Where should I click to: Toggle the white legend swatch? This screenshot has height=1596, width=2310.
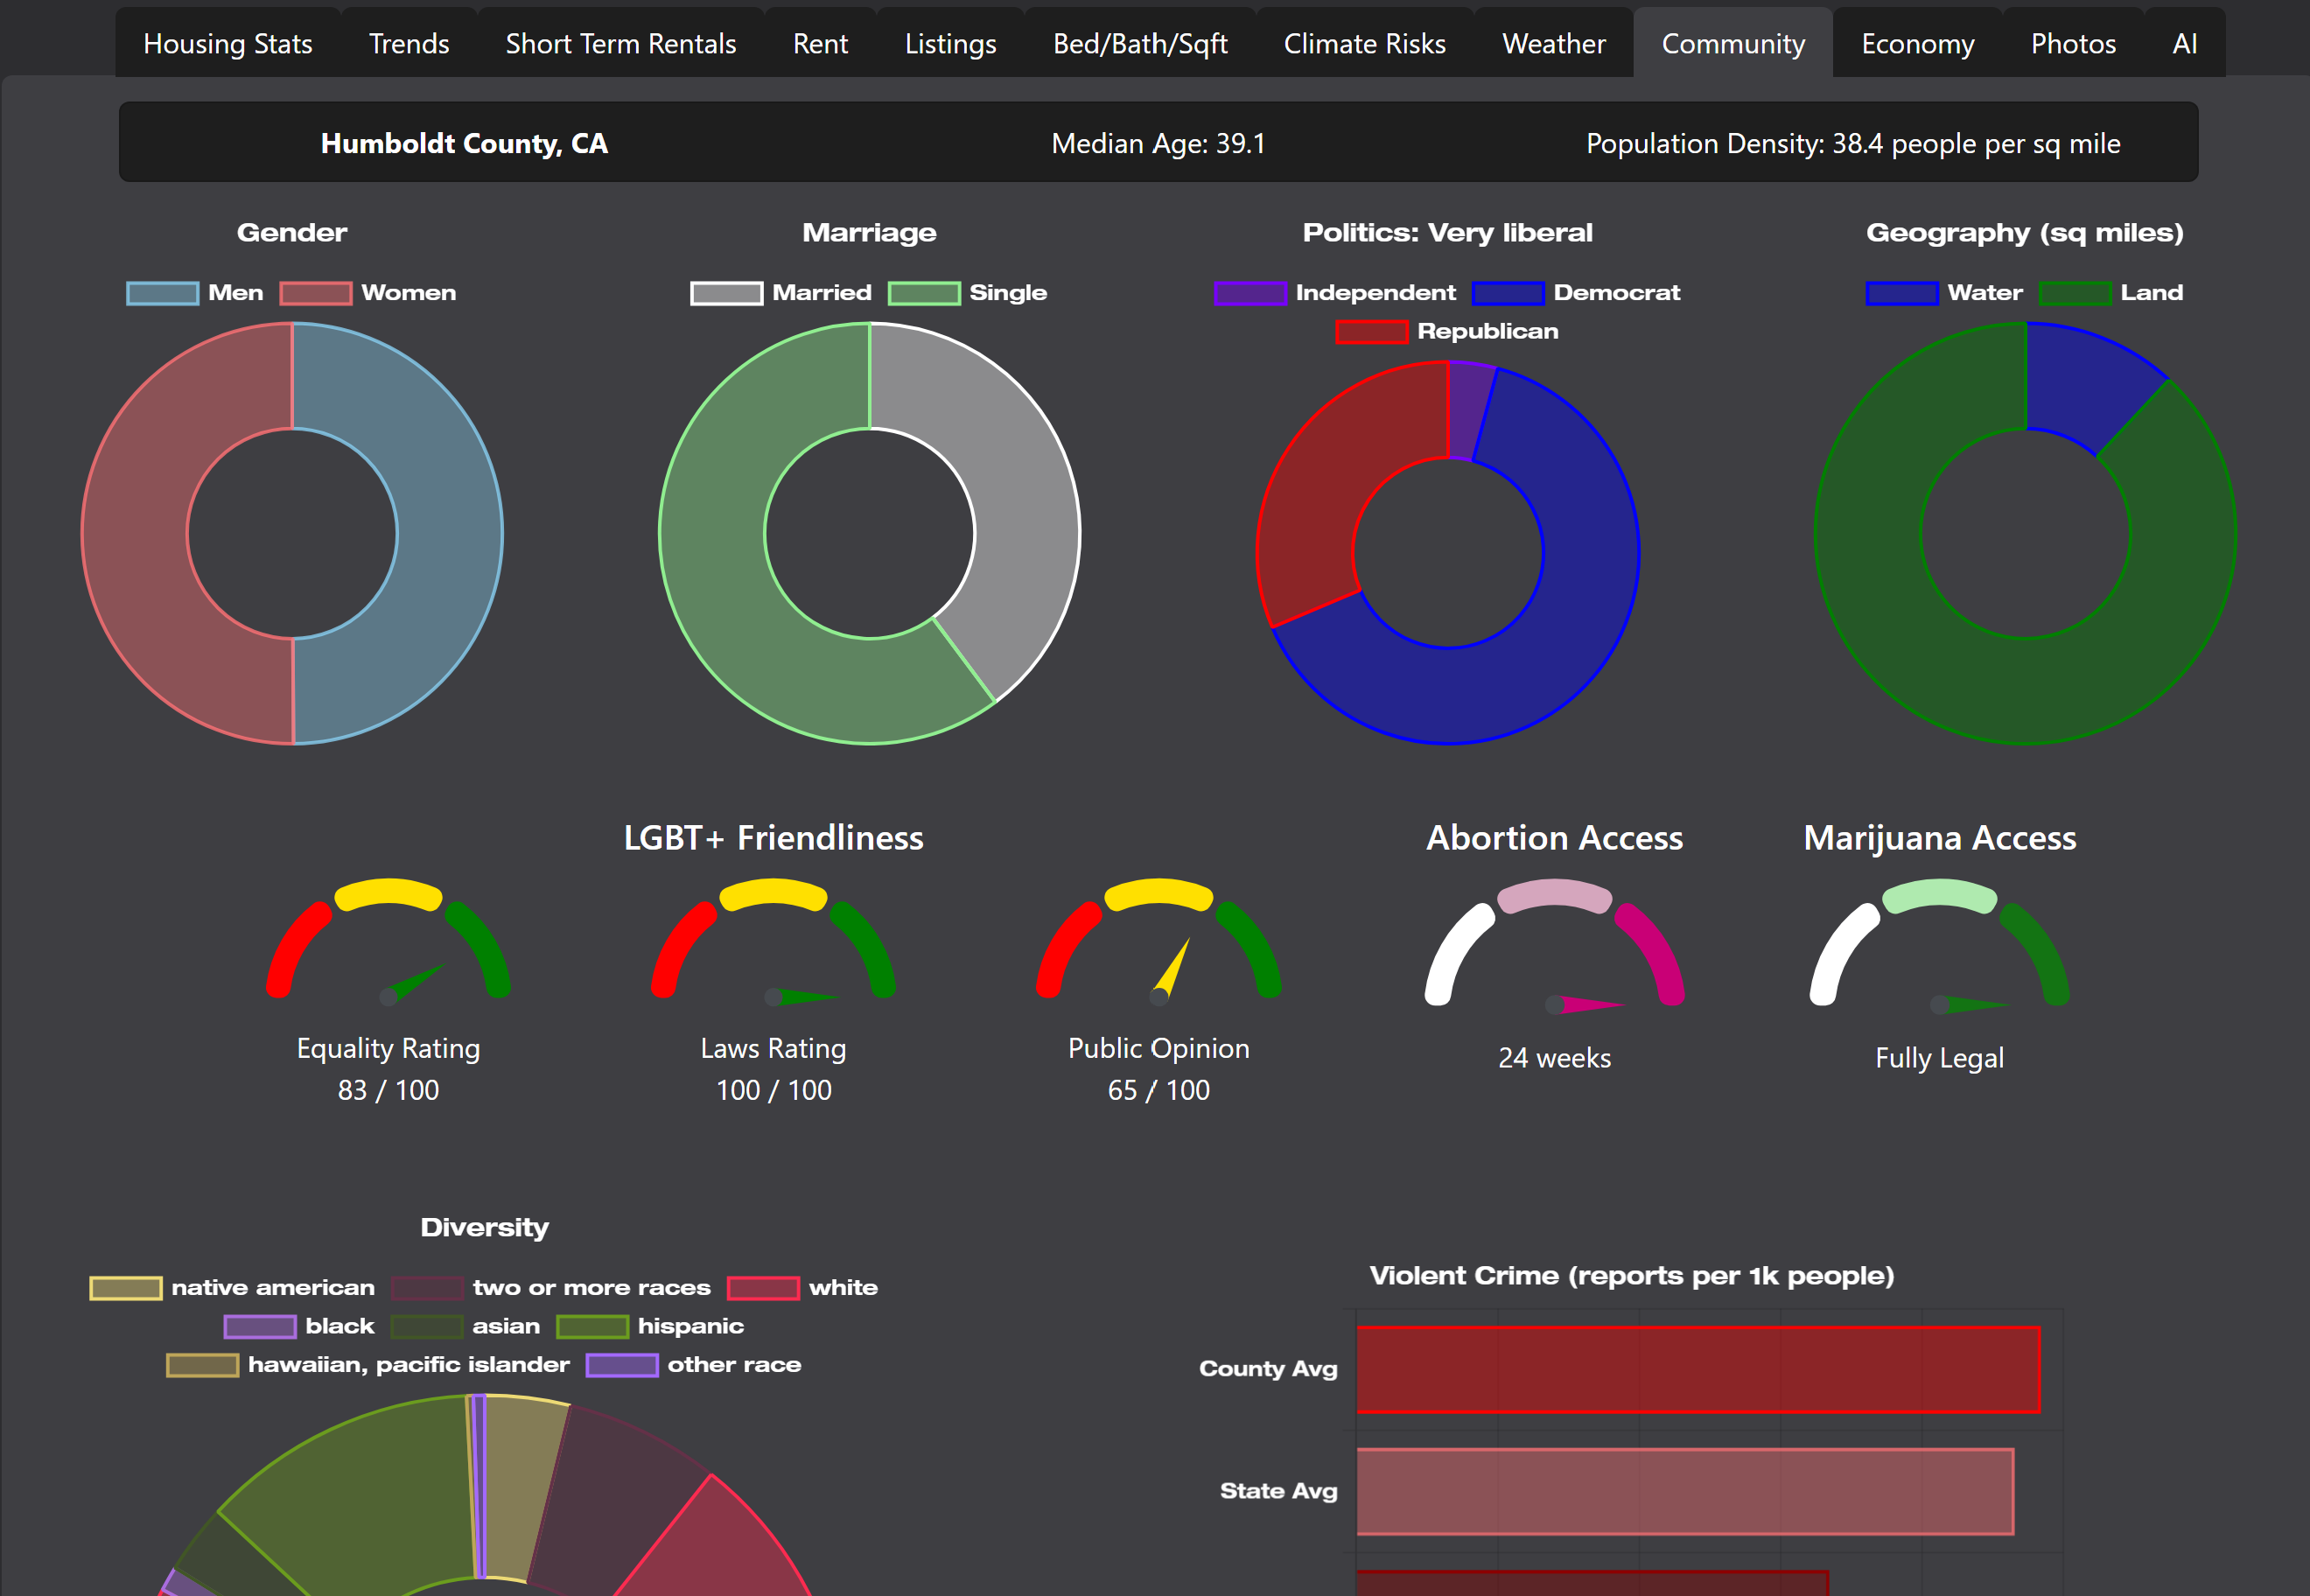763,1288
